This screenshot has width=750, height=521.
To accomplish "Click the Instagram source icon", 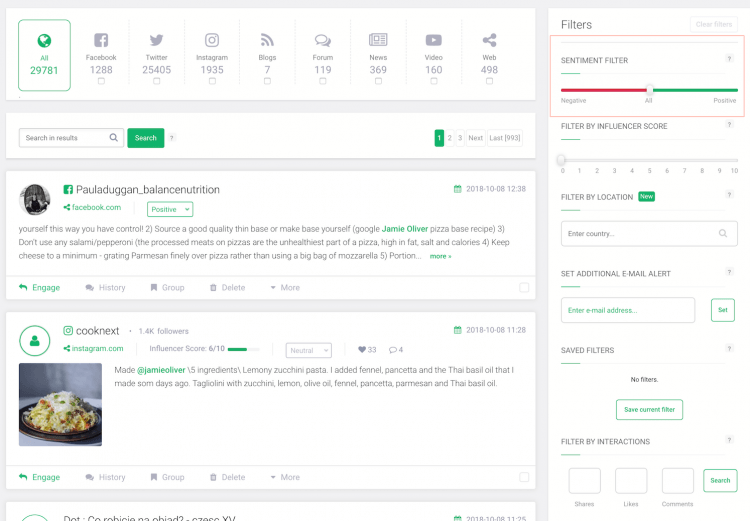I will point(212,40).
